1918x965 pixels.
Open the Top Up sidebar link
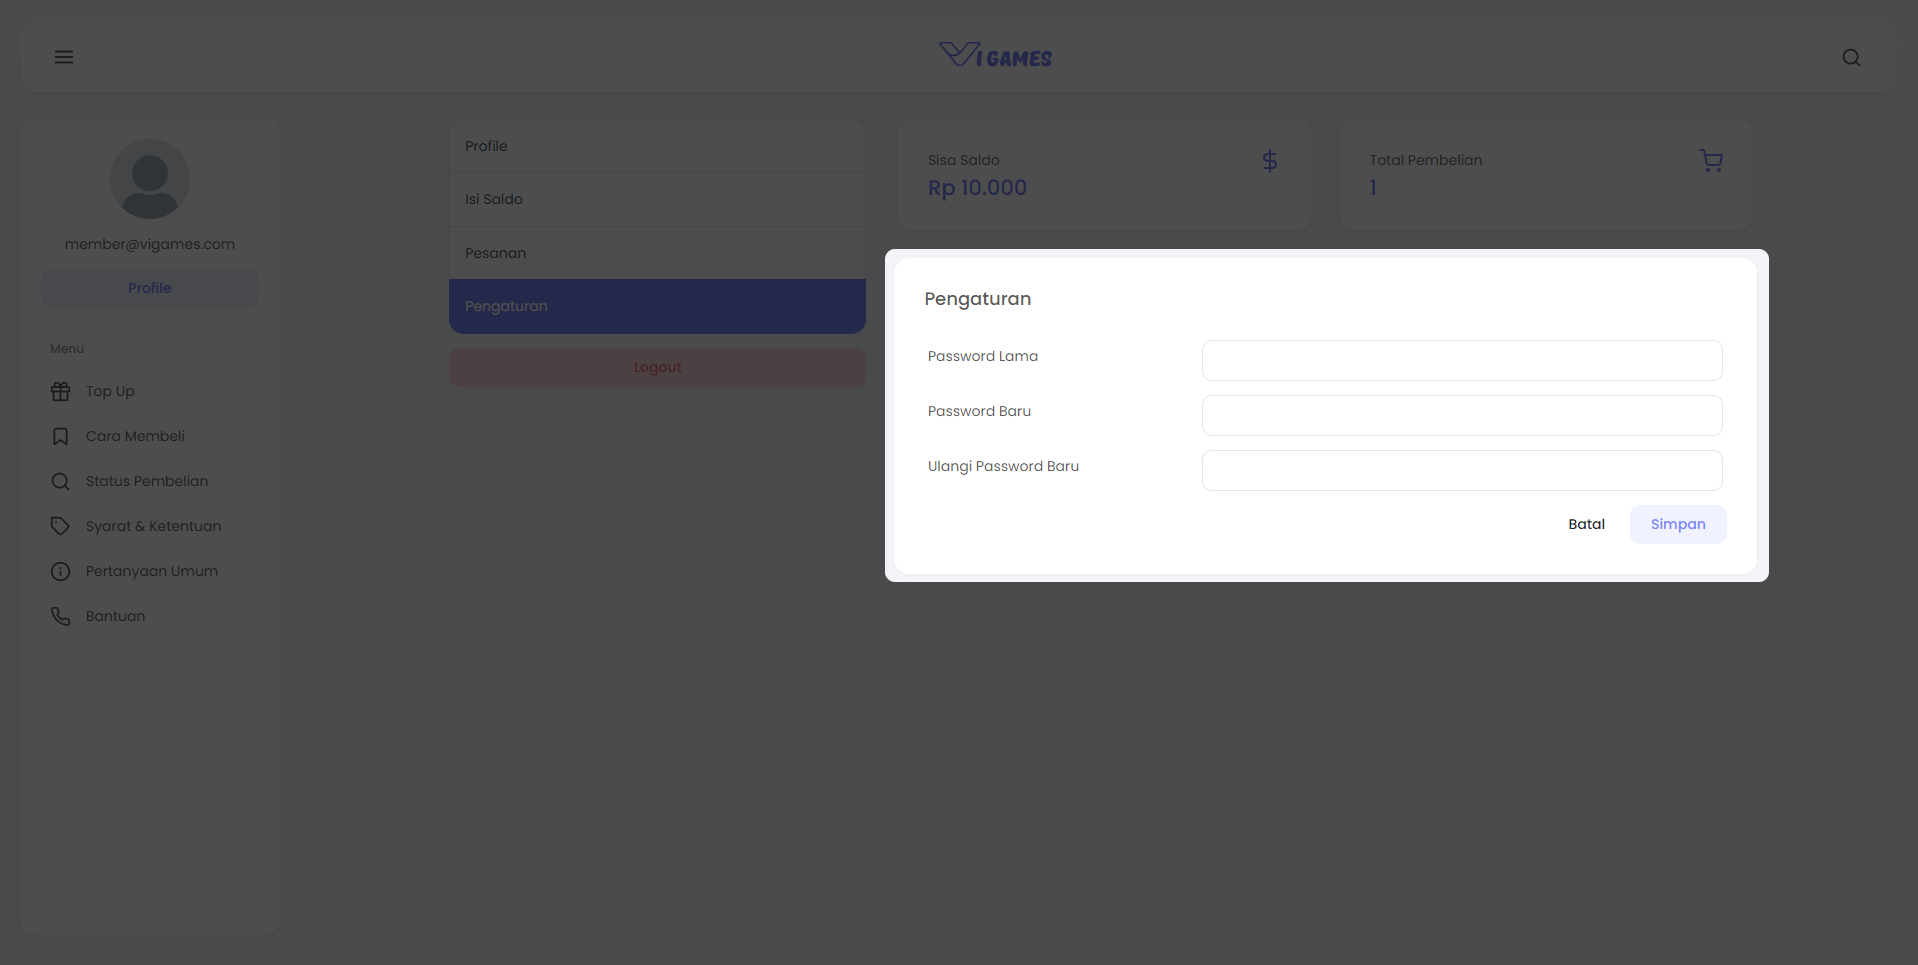[x=110, y=391]
